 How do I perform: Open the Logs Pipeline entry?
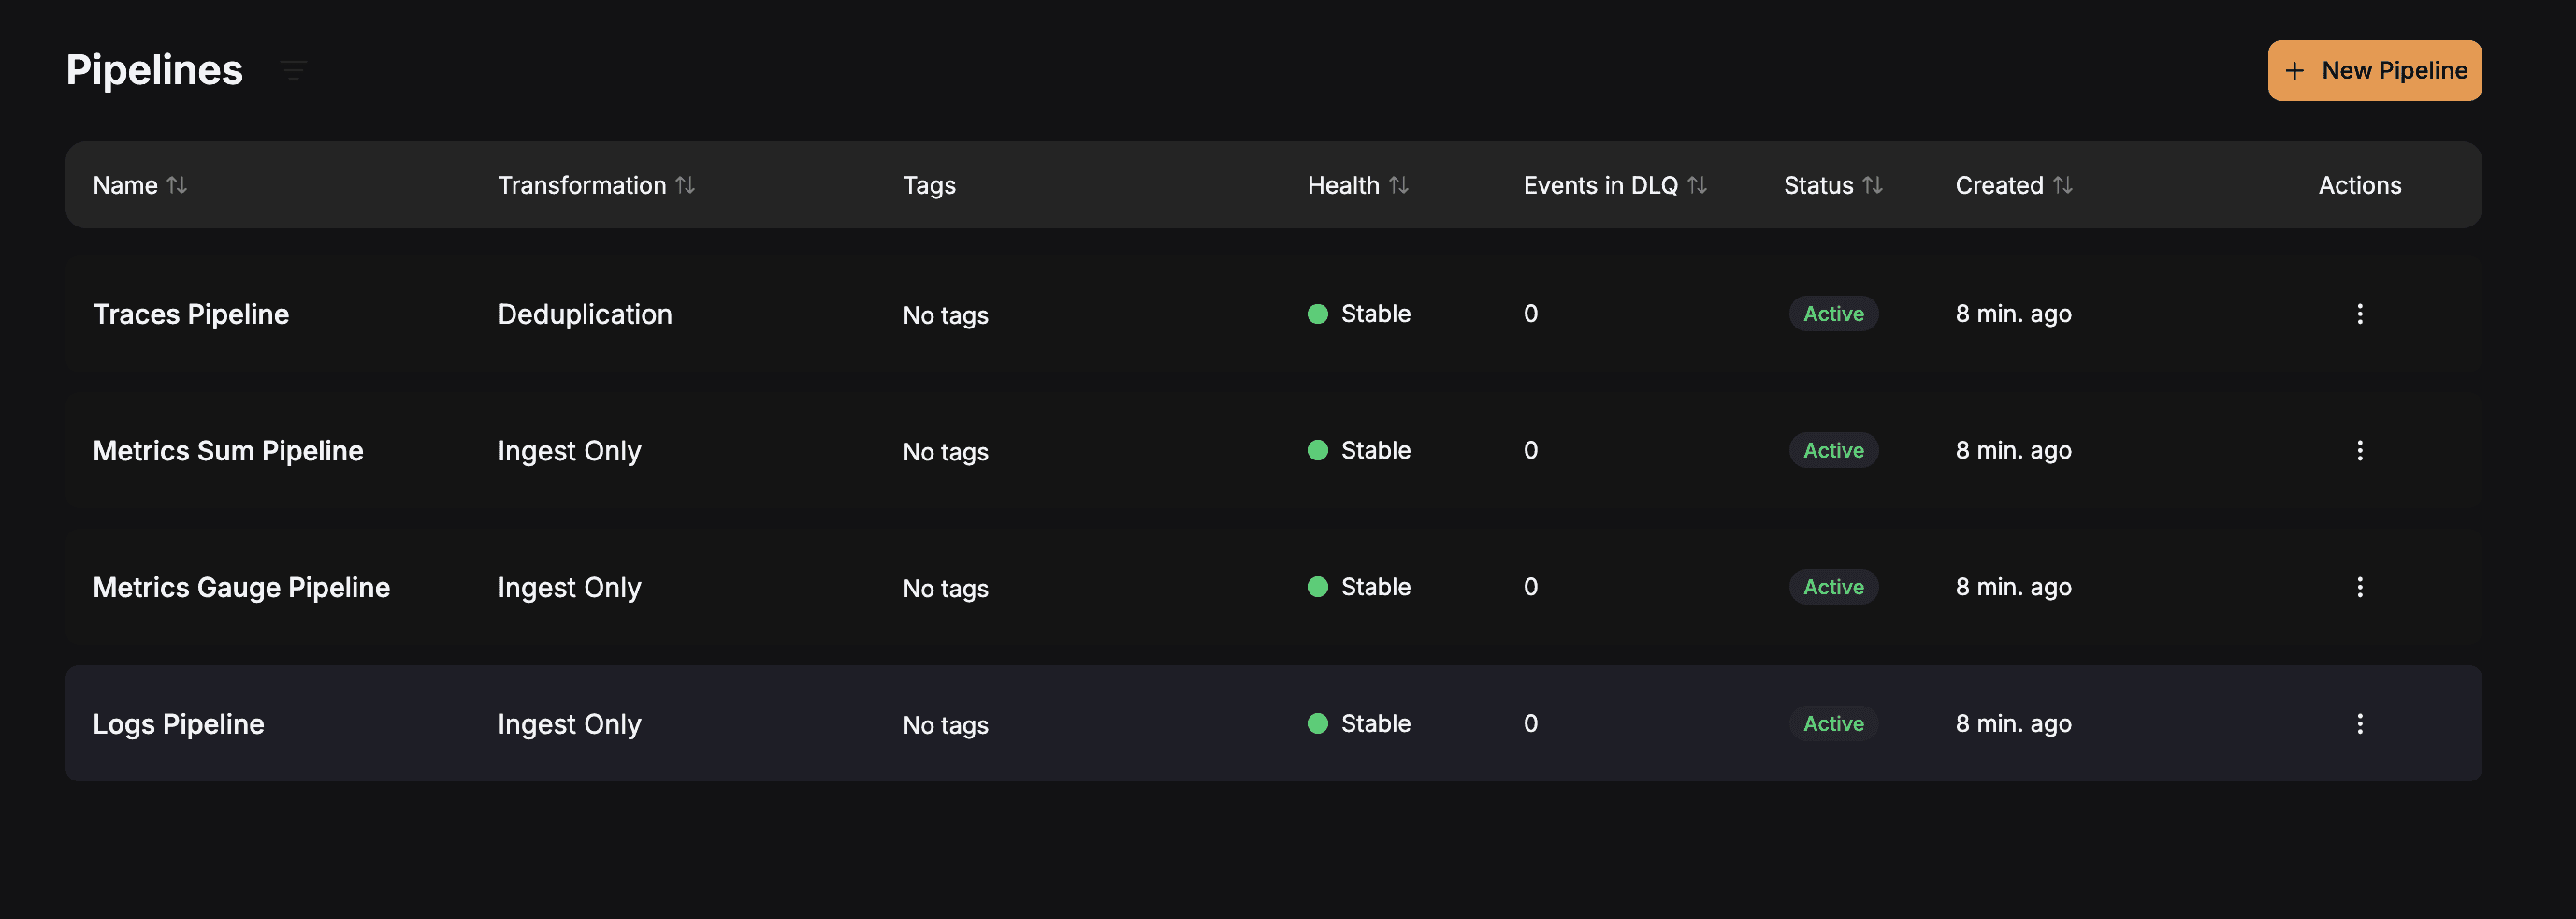click(x=178, y=724)
